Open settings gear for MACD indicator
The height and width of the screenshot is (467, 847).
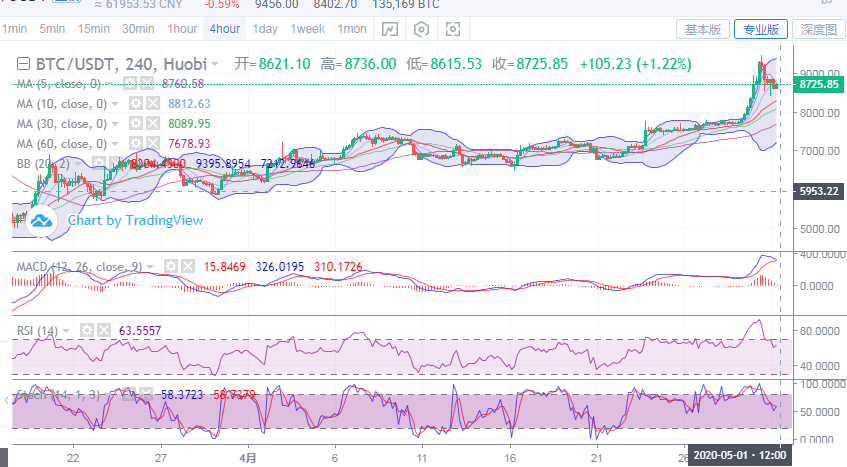(x=171, y=266)
